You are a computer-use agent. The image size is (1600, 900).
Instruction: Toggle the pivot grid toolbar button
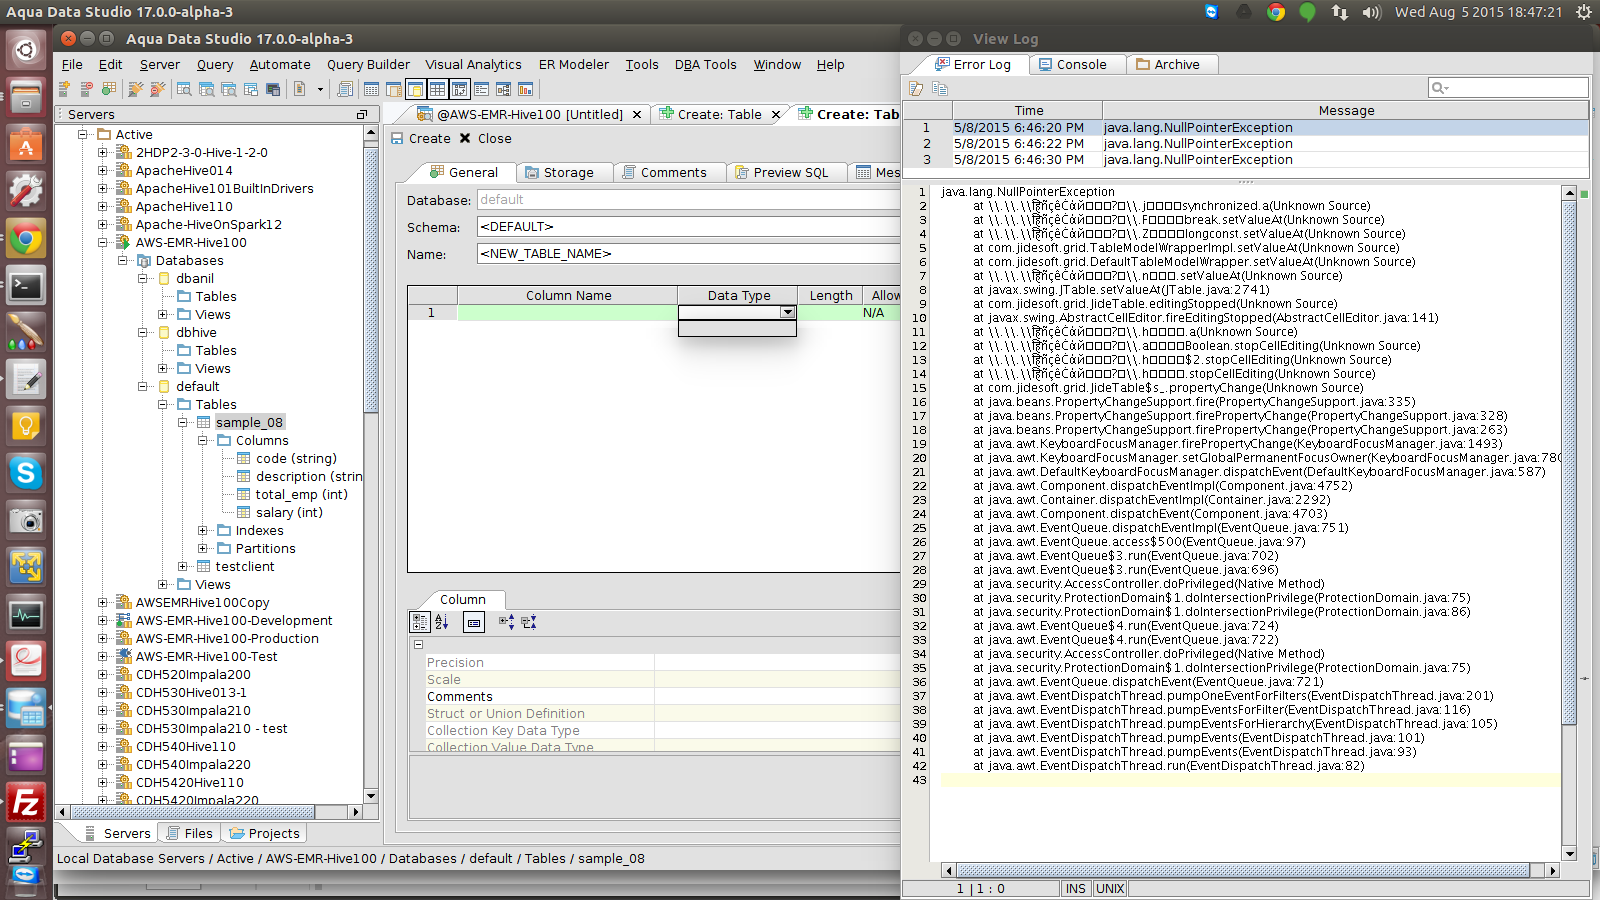pos(460,89)
